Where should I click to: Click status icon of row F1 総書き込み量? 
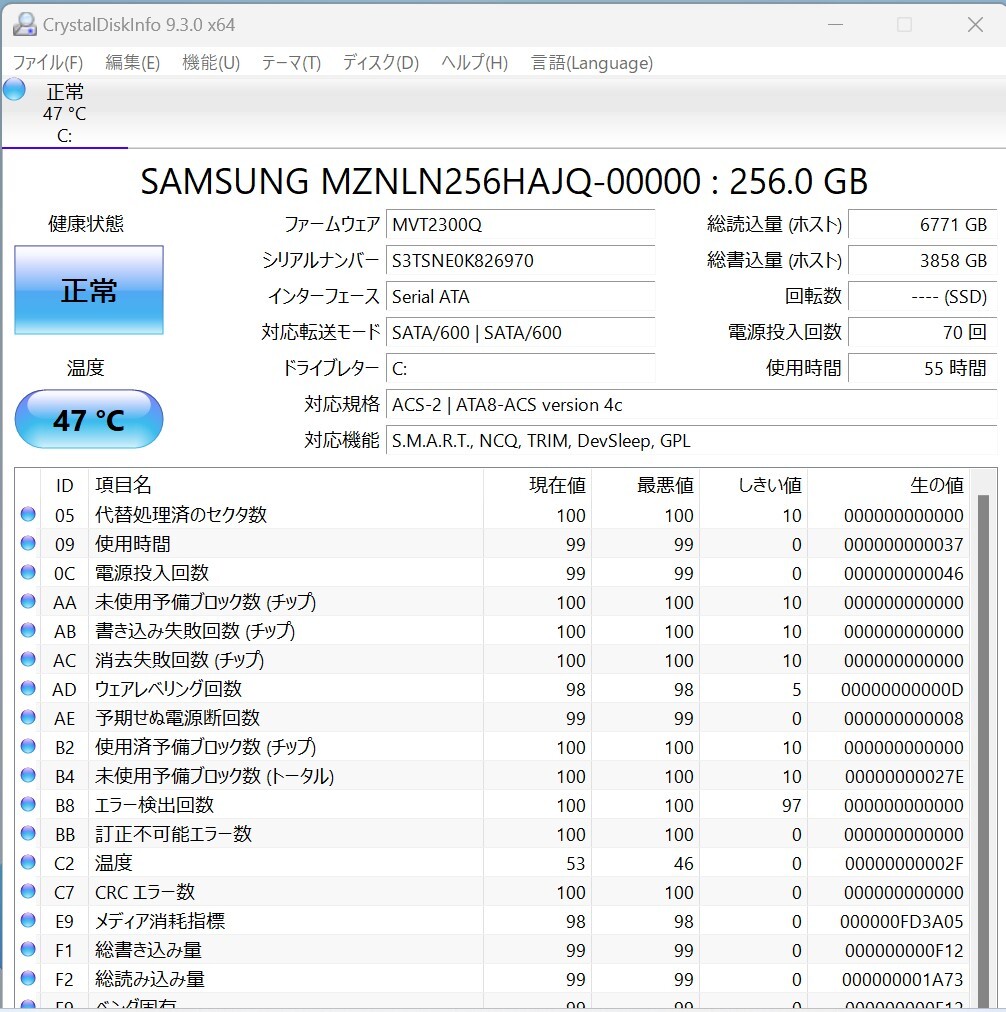[x=28, y=949]
